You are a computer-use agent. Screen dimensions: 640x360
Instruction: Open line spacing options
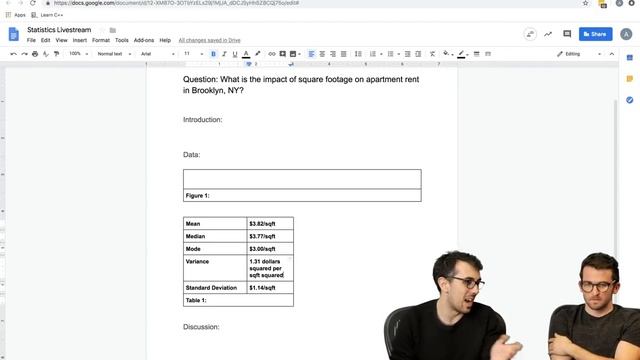358,54
